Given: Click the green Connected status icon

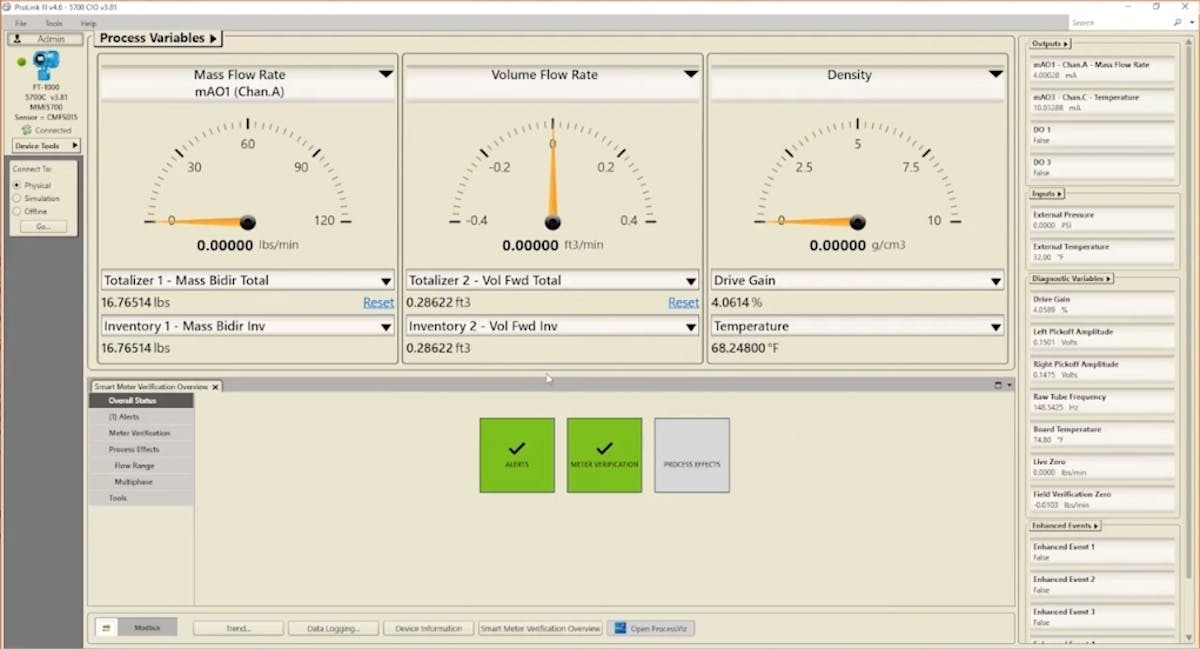Looking at the screenshot, I should (25, 130).
